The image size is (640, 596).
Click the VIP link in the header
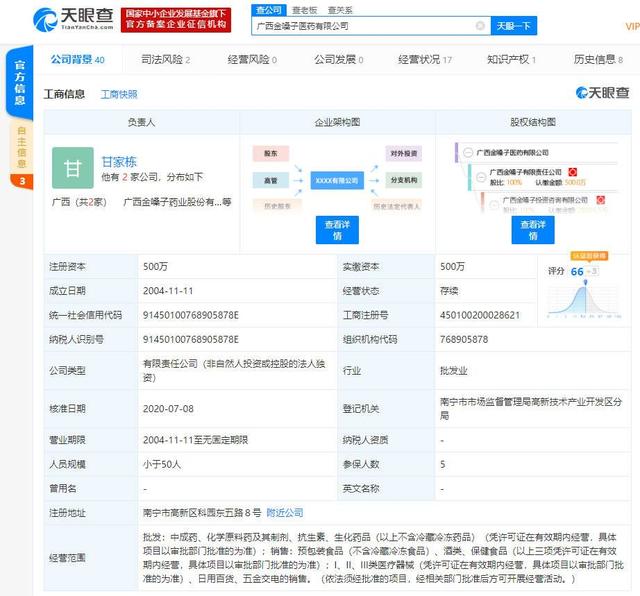(x=632, y=27)
